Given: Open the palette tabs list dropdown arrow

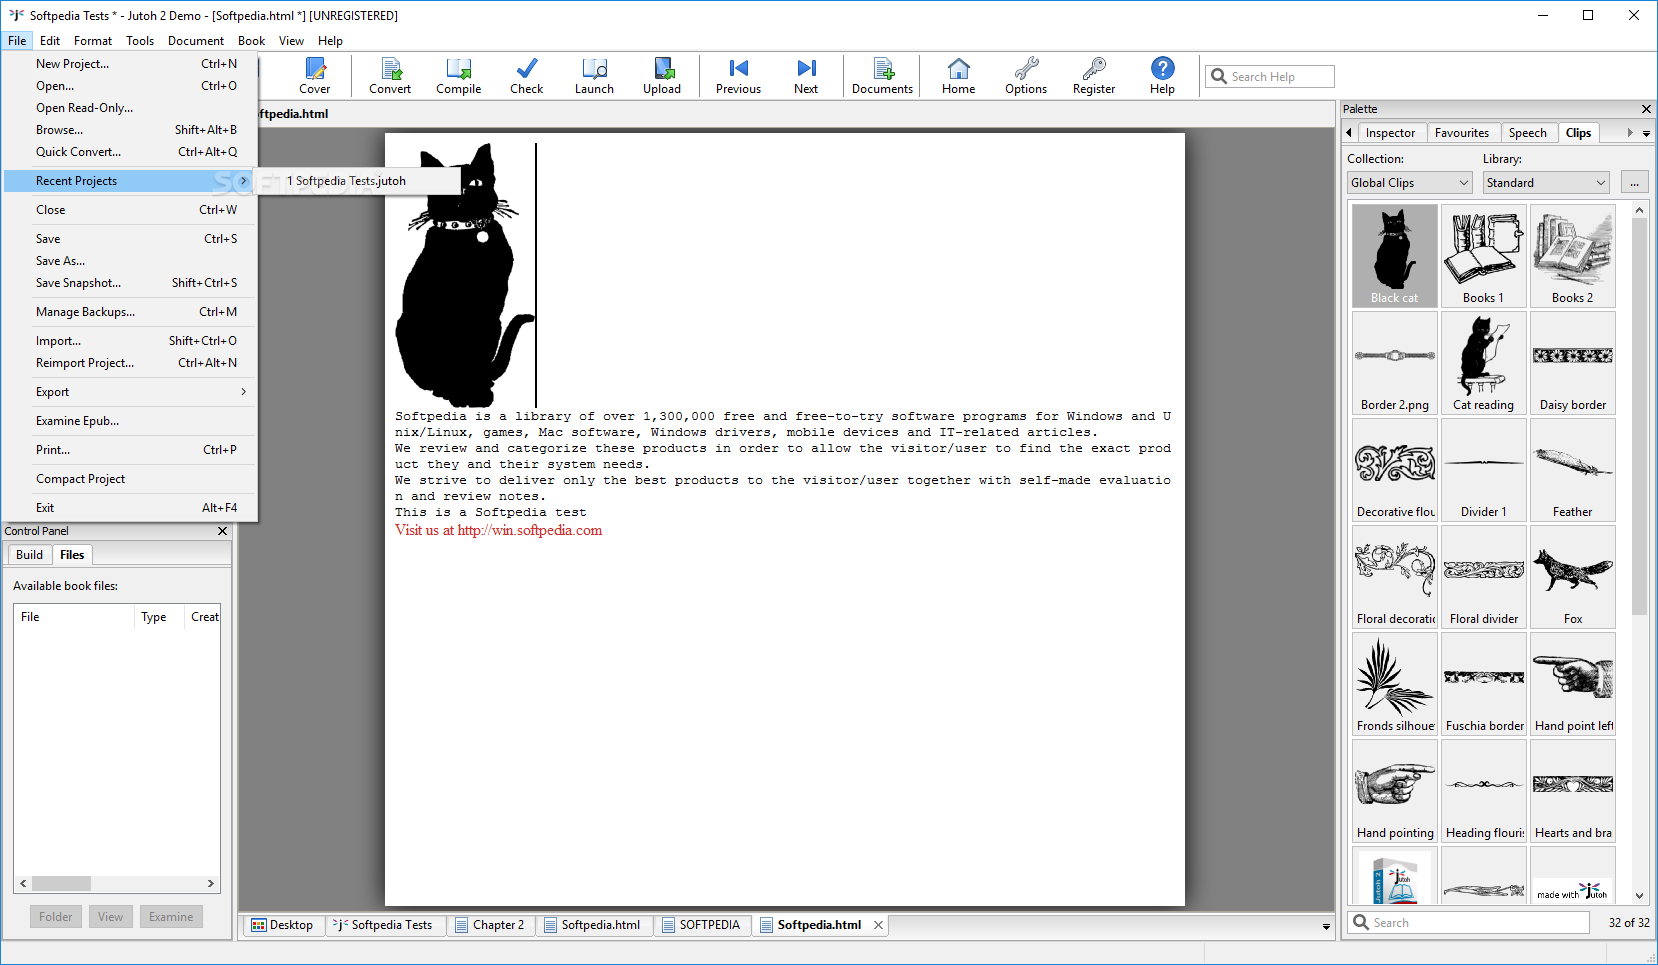Looking at the screenshot, I should (1646, 133).
